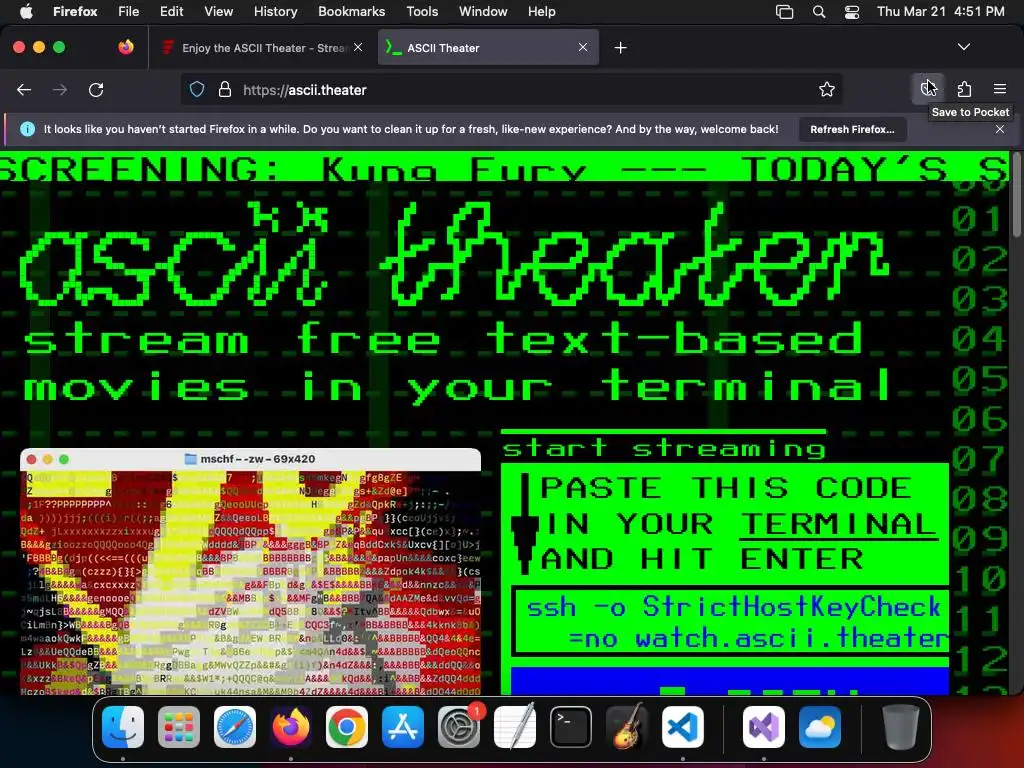
Task: Open System Settings from the Dock
Action: click(459, 727)
